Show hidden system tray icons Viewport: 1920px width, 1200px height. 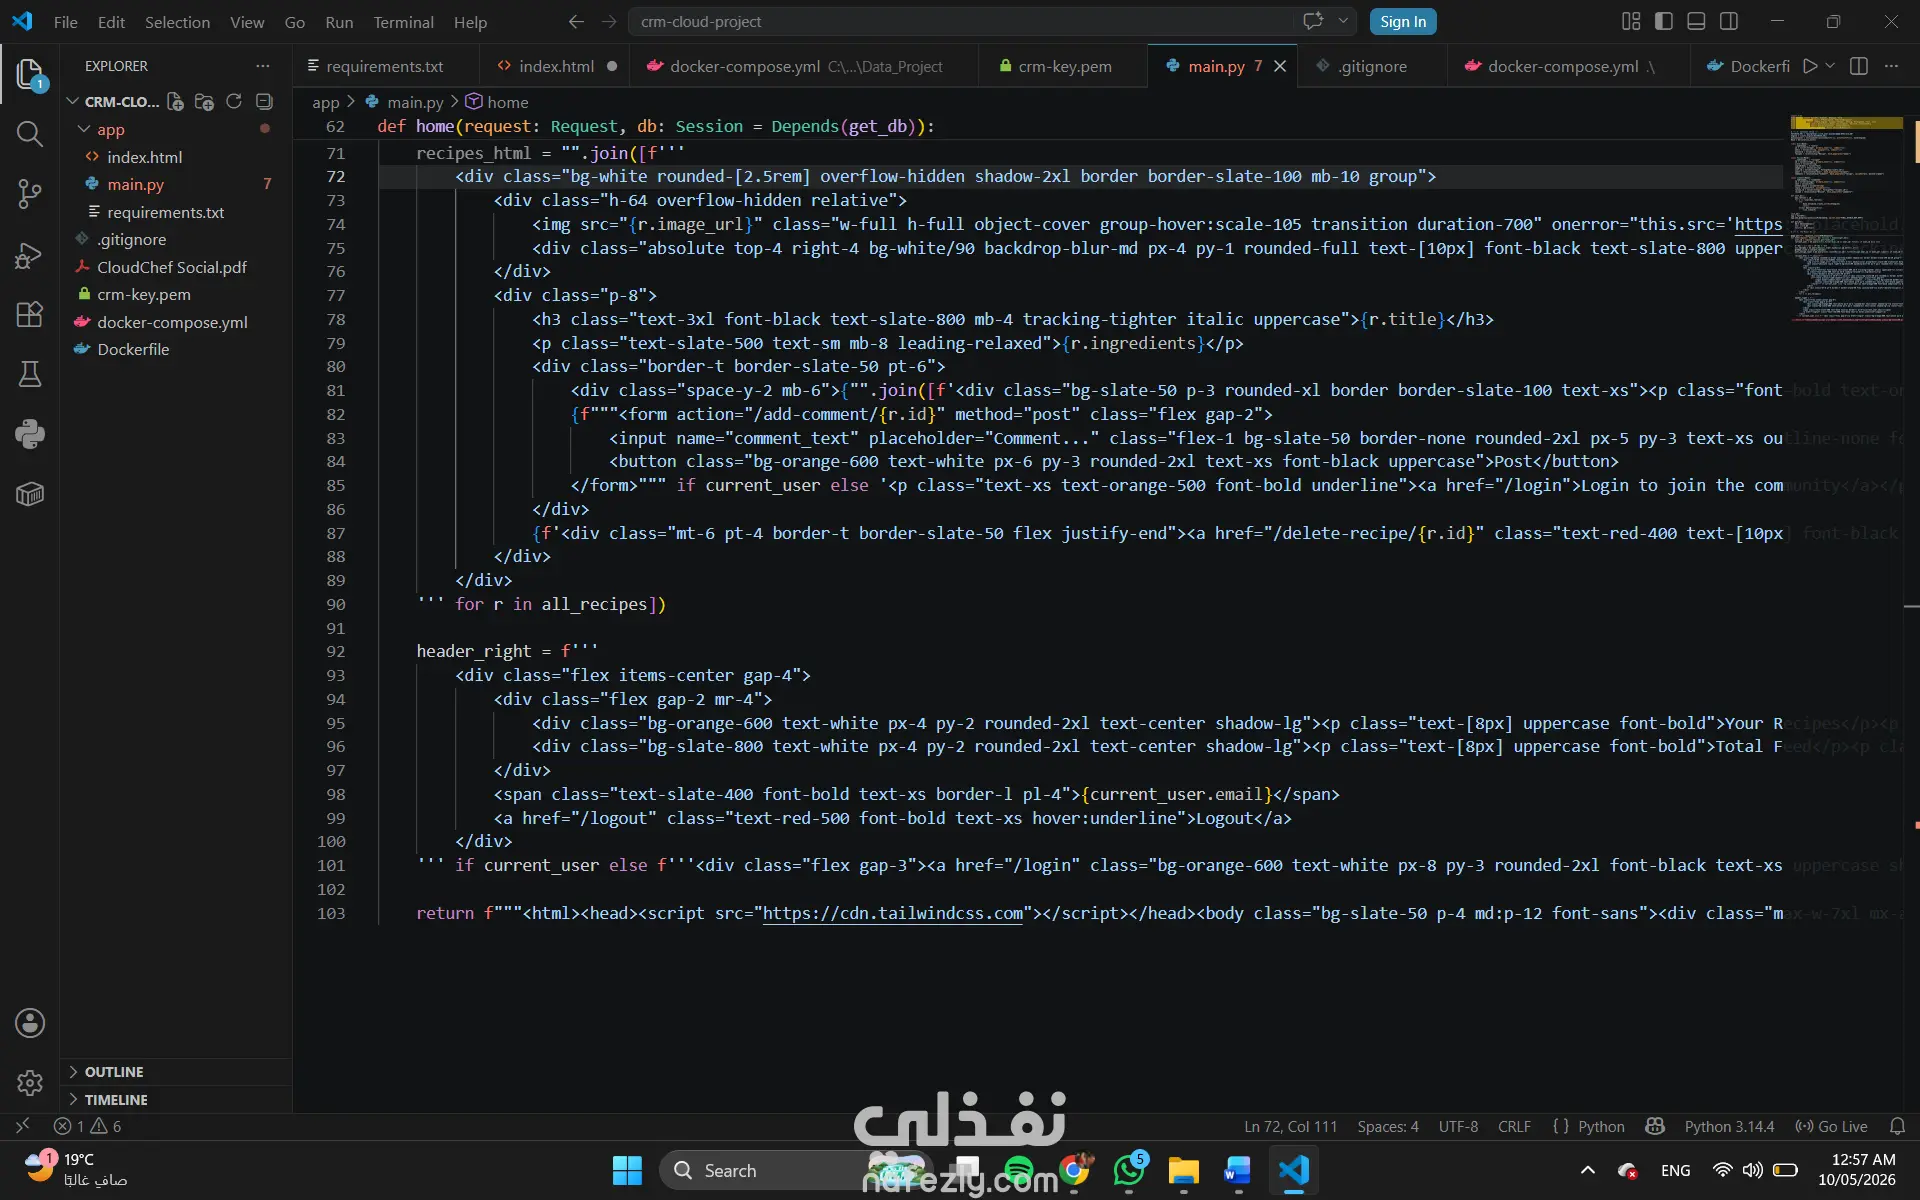click(1587, 1170)
